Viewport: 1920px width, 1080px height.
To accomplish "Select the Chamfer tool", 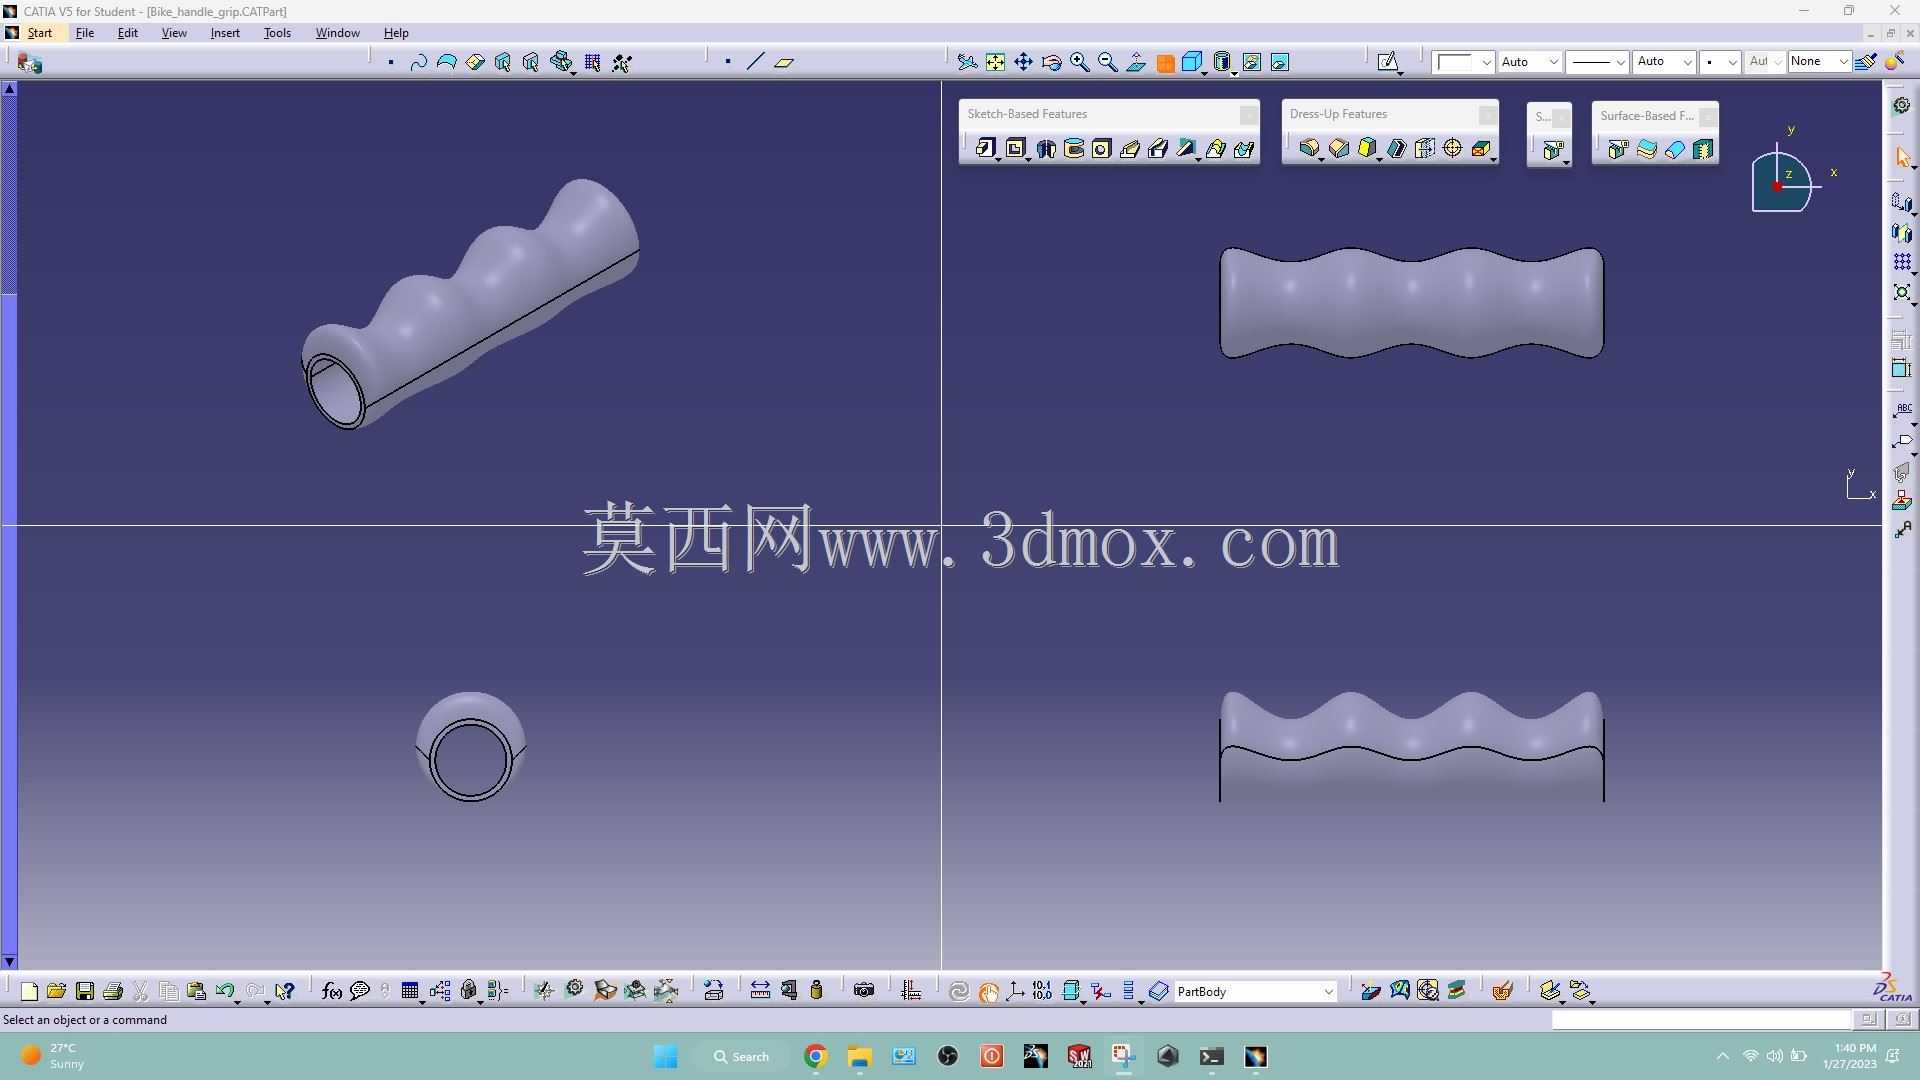I will (x=1339, y=149).
